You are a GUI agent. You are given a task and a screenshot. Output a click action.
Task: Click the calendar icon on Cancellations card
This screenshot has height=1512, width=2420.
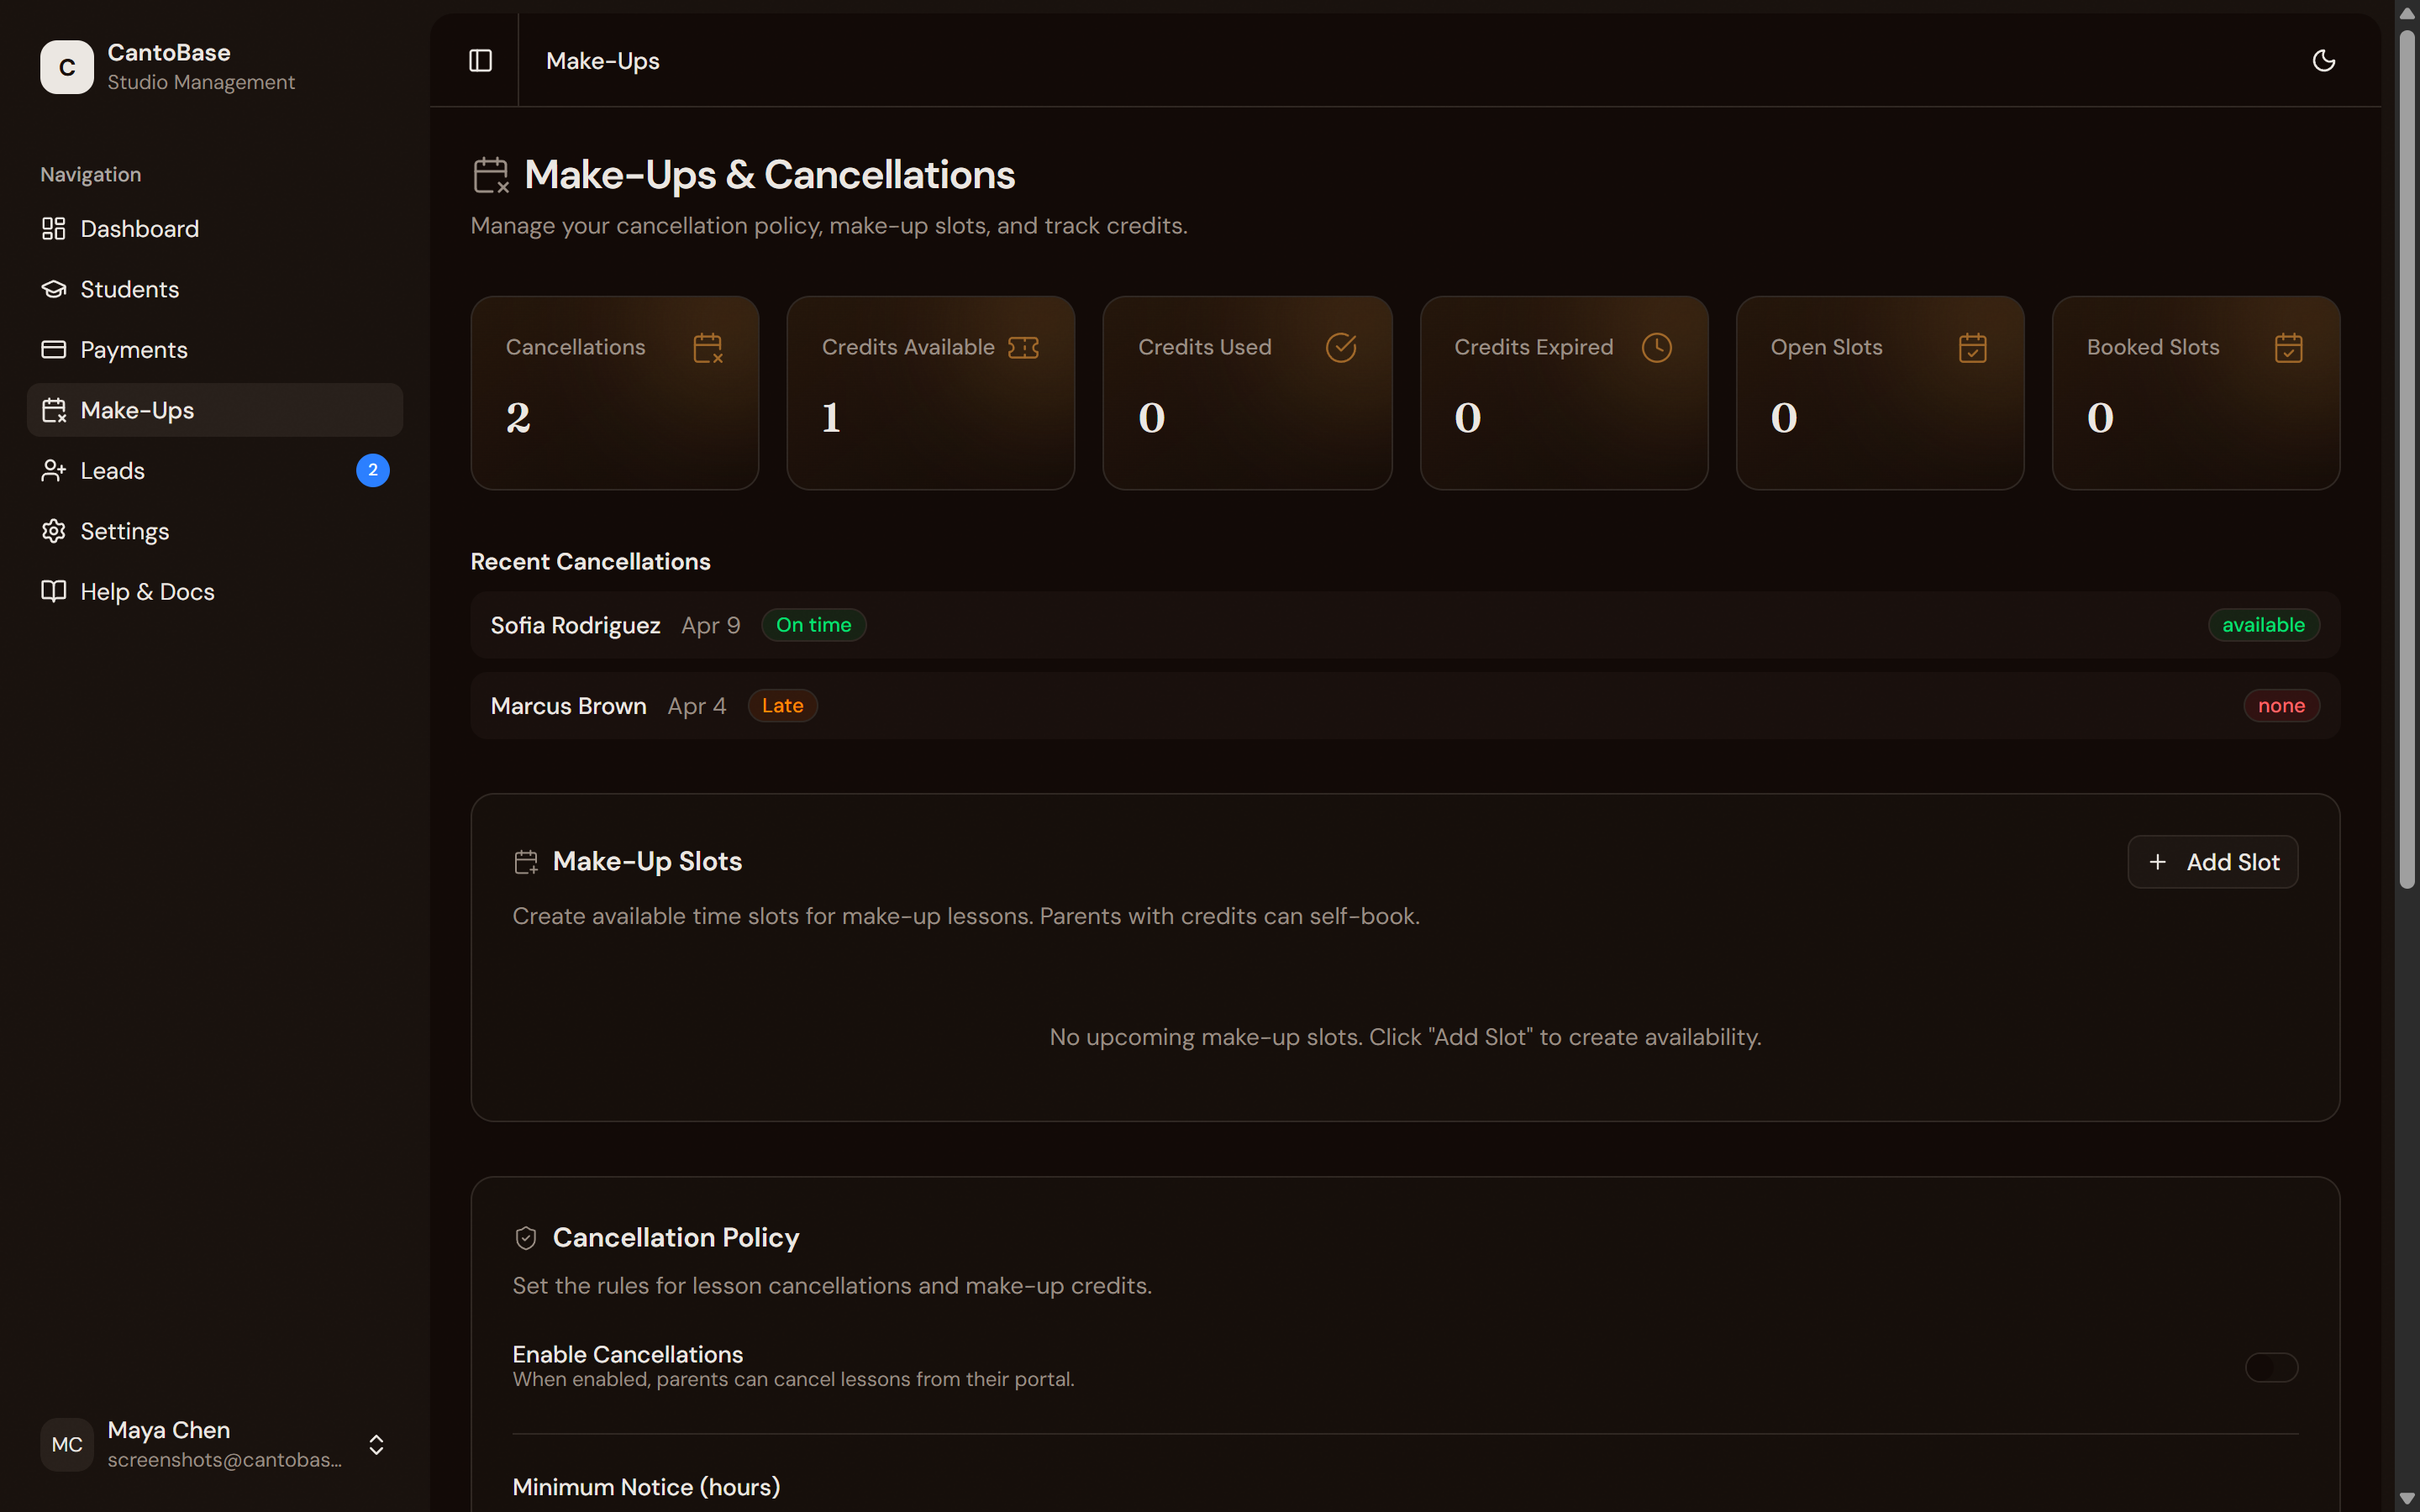708,348
